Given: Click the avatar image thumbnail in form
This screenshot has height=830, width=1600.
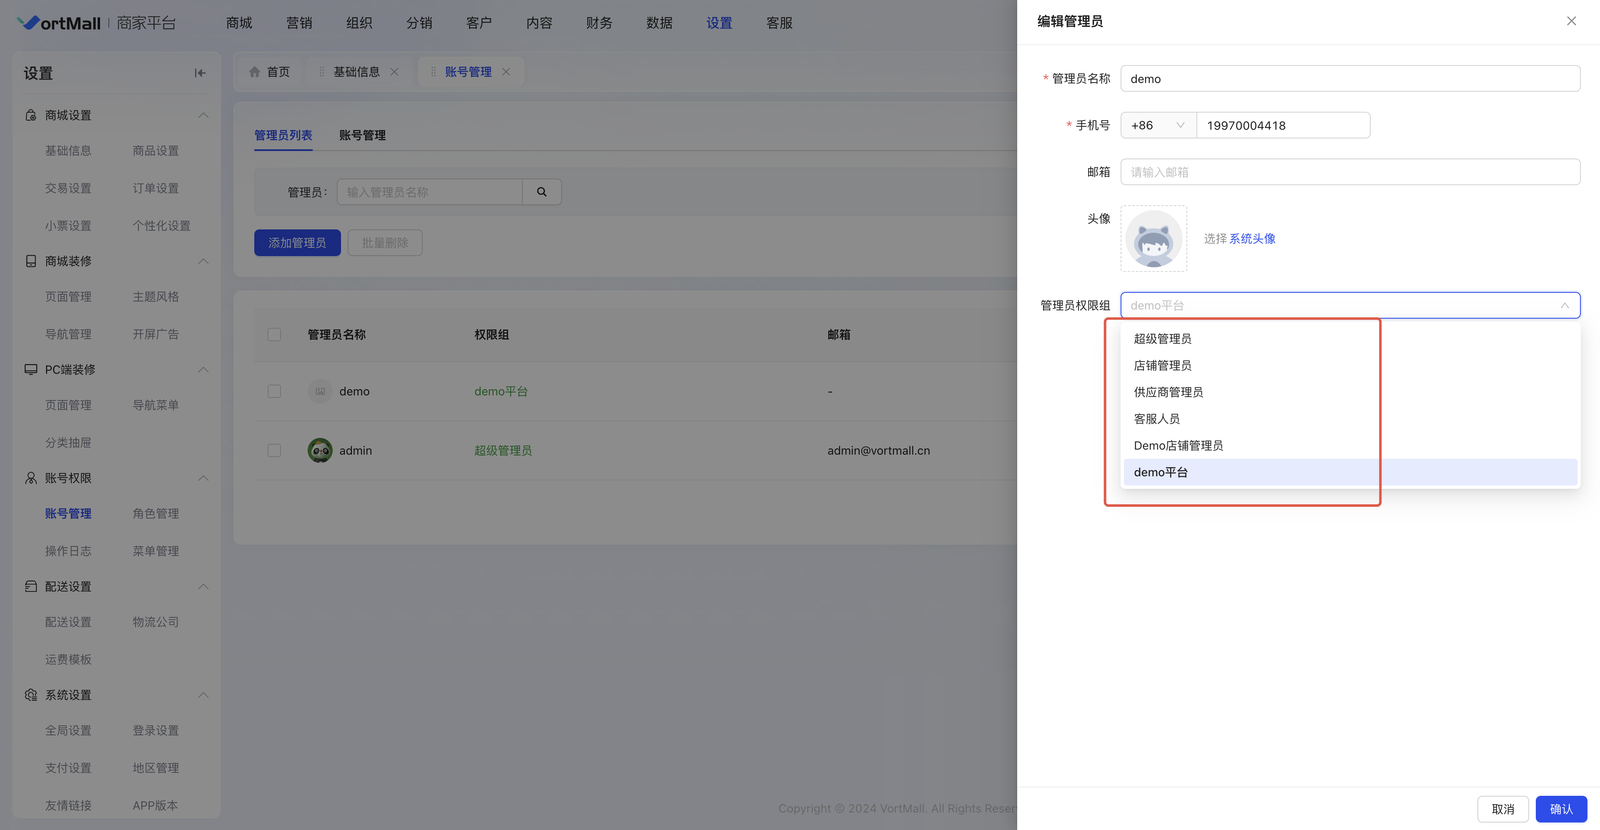Looking at the screenshot, I should click(1153, 239).
